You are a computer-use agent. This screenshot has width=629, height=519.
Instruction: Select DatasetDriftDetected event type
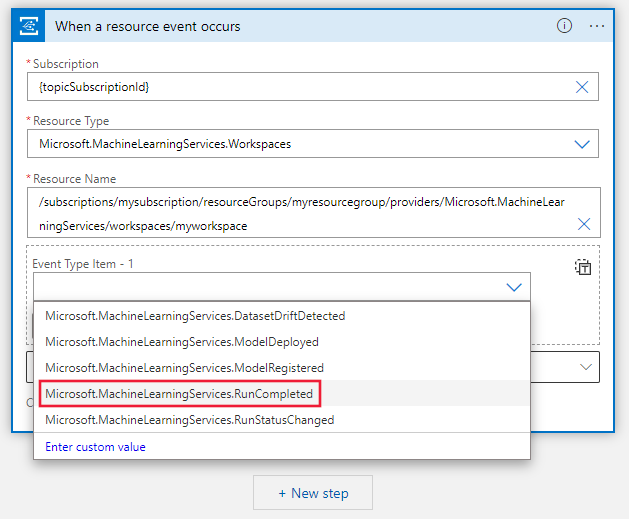coord(195,316)
